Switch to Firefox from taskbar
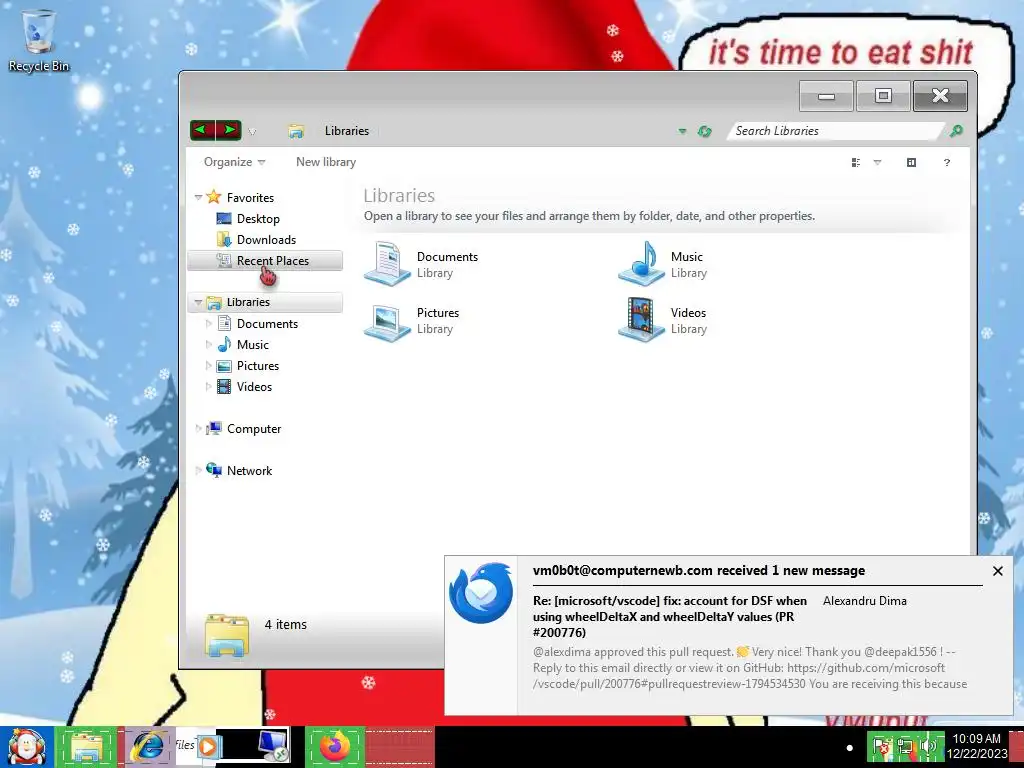The image size is (1024, 768). click(334, 747)
